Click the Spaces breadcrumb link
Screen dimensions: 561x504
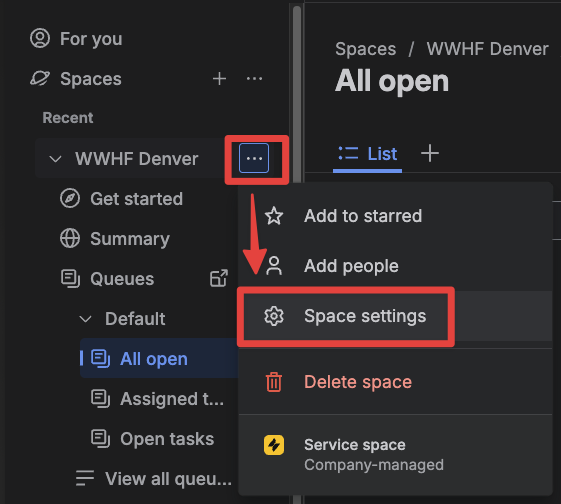click(365, 49)
